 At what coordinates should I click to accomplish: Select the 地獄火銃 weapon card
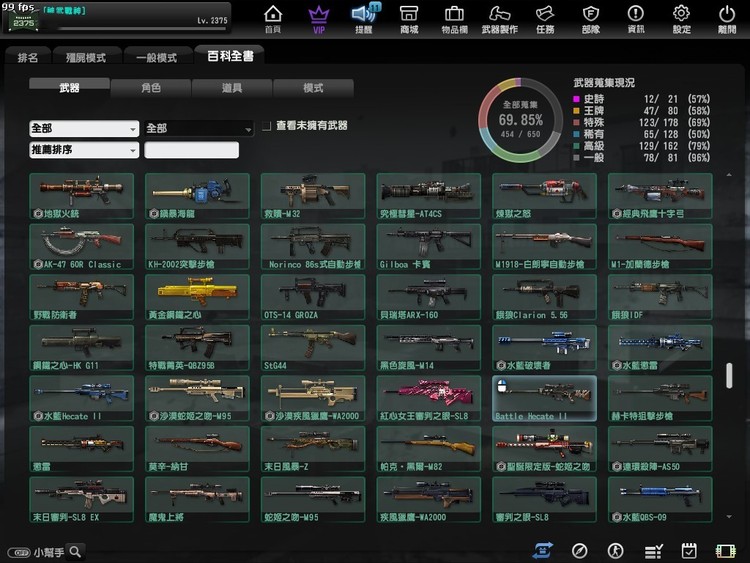pos(81,196)
